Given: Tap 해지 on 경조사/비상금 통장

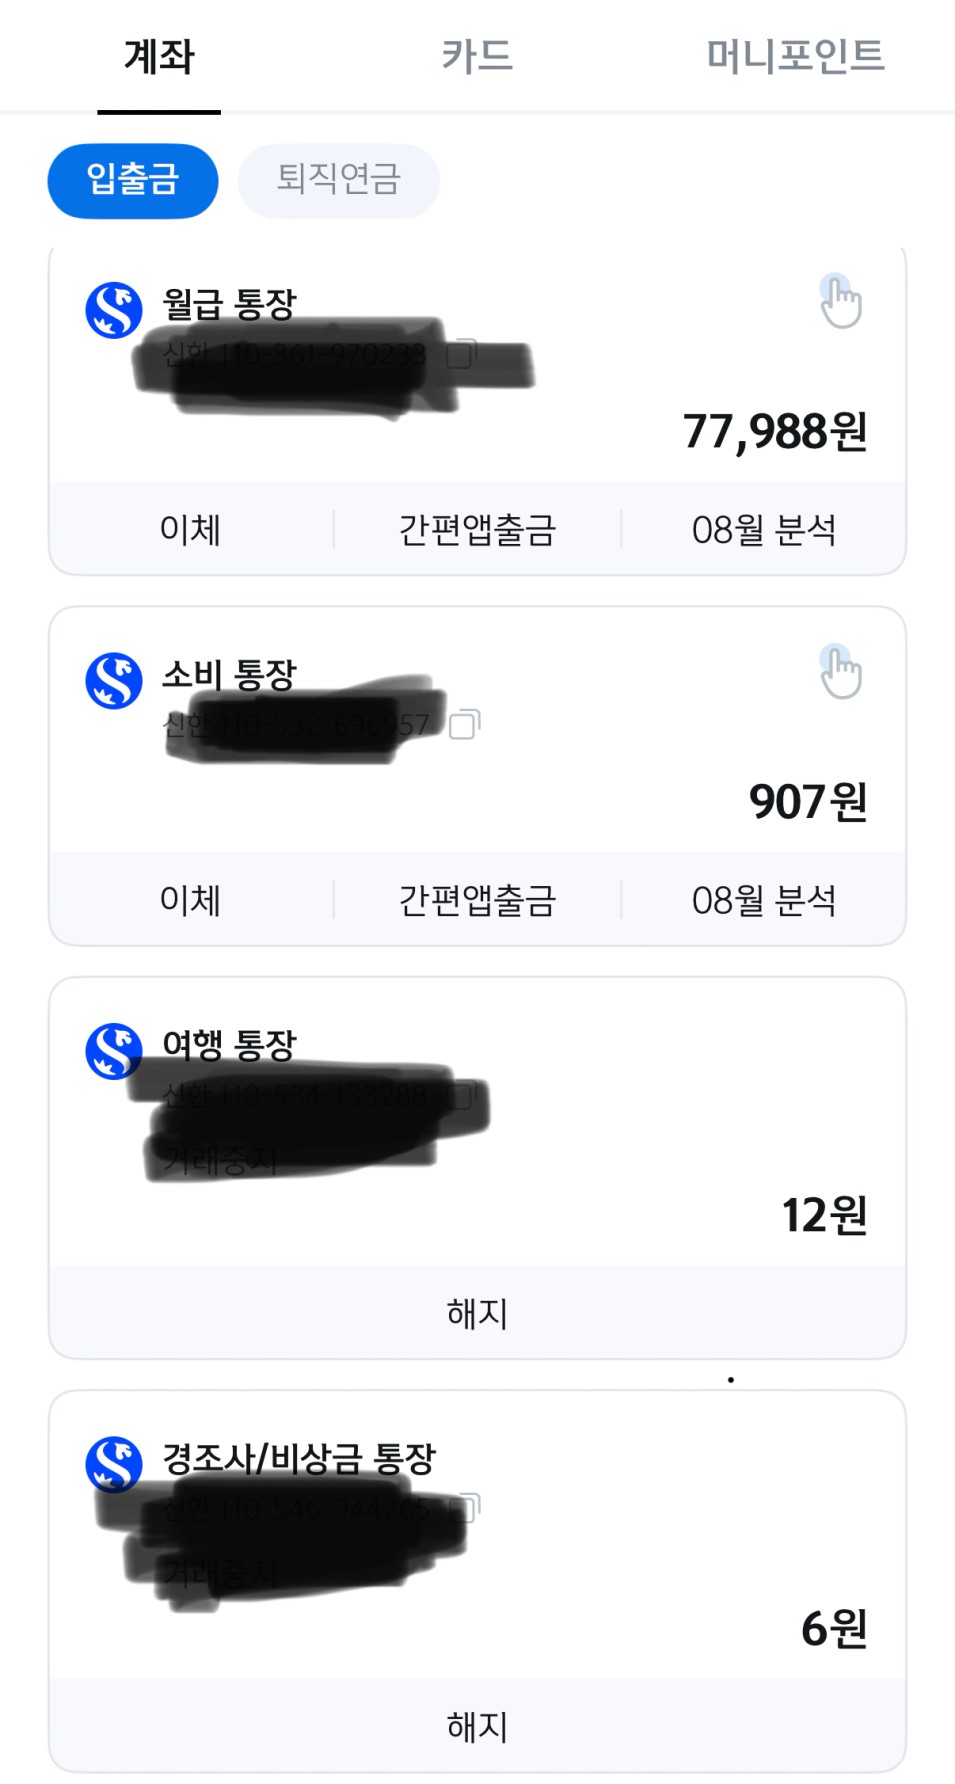Looking at the screenshot, I should click(477, 1726).
